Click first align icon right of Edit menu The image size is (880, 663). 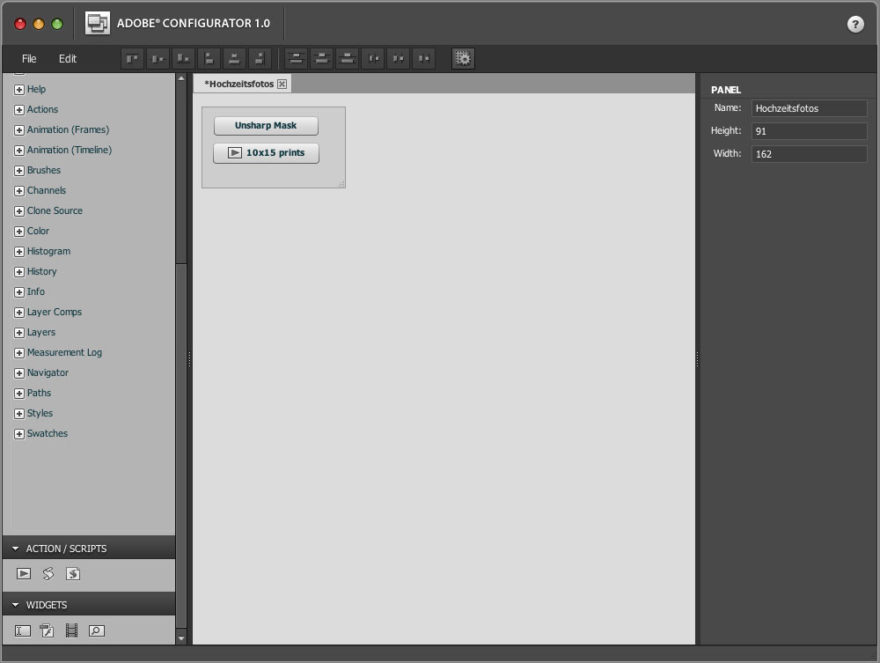[x=132, y=58]
